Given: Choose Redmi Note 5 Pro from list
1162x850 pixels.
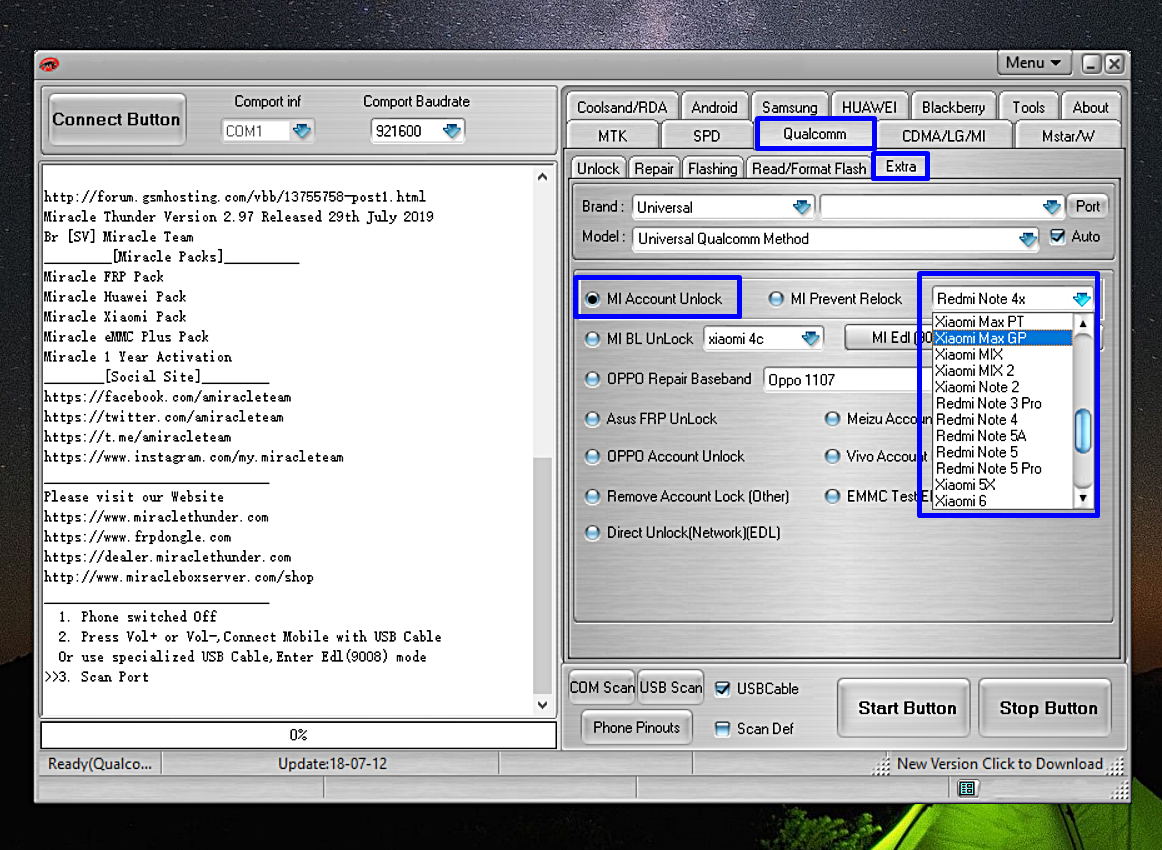Looking at the screenshot, I should [x=988, y=468].
